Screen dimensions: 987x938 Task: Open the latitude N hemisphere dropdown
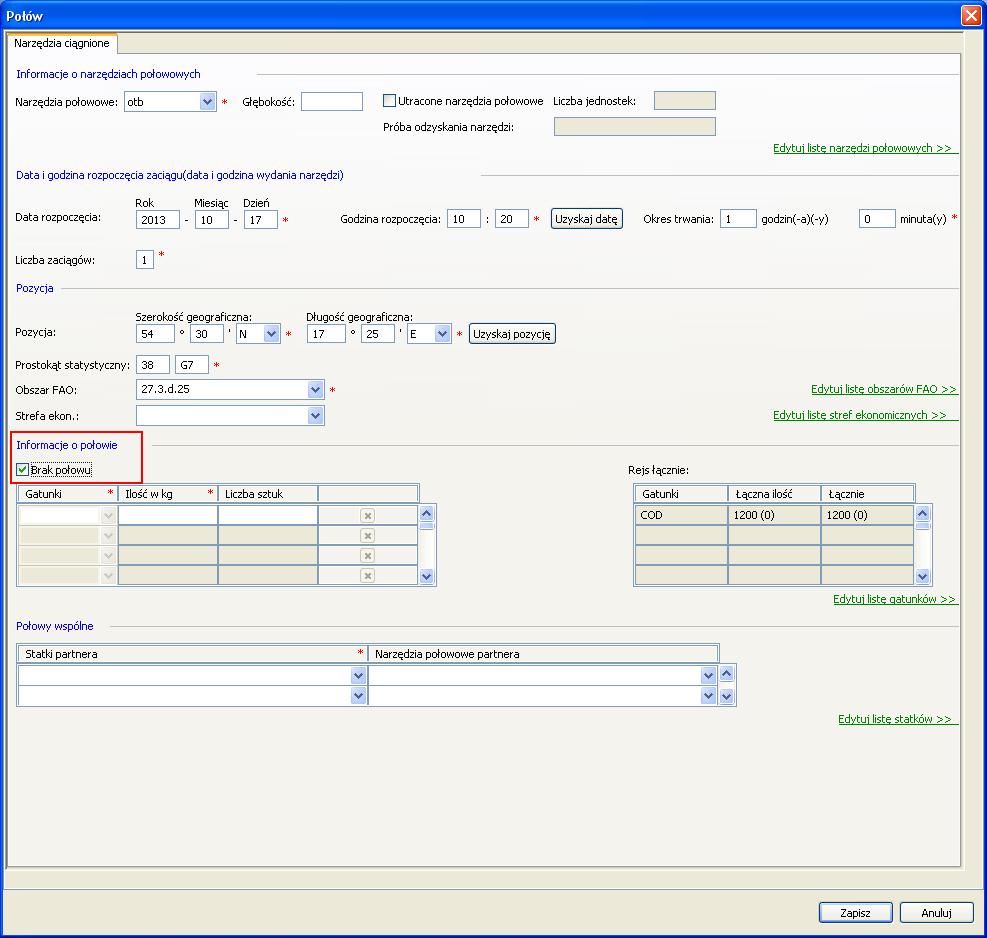271,335
